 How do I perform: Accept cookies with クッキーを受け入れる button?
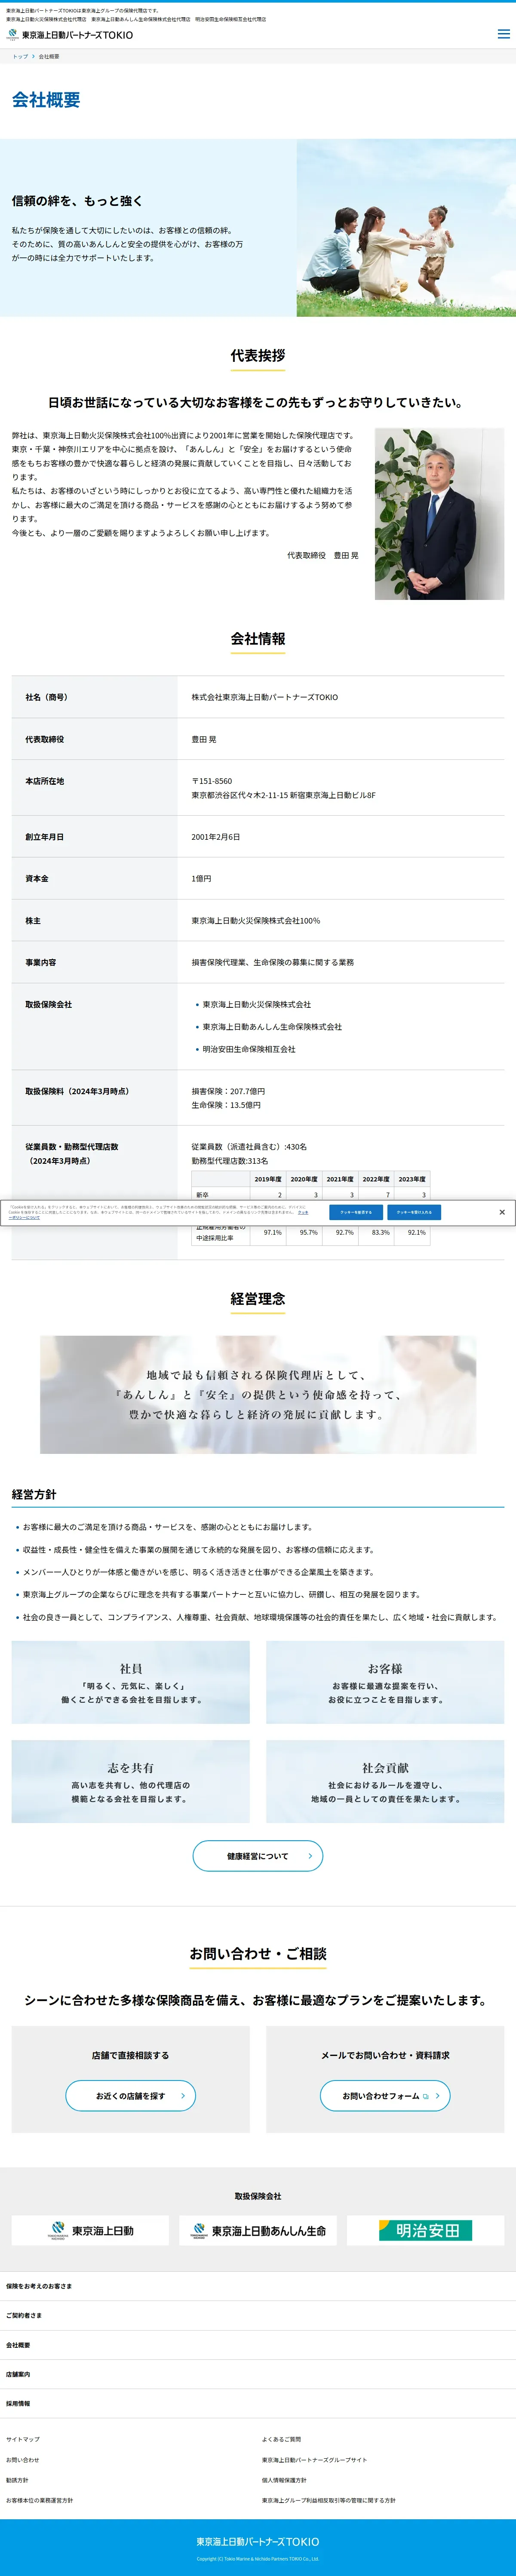point(414,1212)
